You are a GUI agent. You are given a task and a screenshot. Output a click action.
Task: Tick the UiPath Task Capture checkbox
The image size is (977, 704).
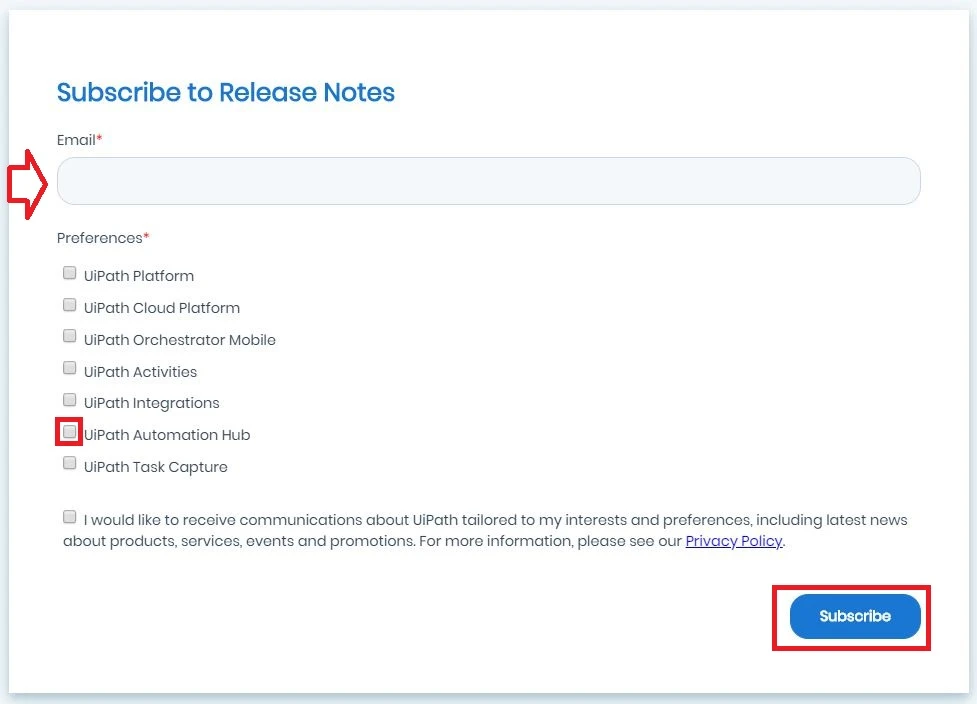pos(70,463)
